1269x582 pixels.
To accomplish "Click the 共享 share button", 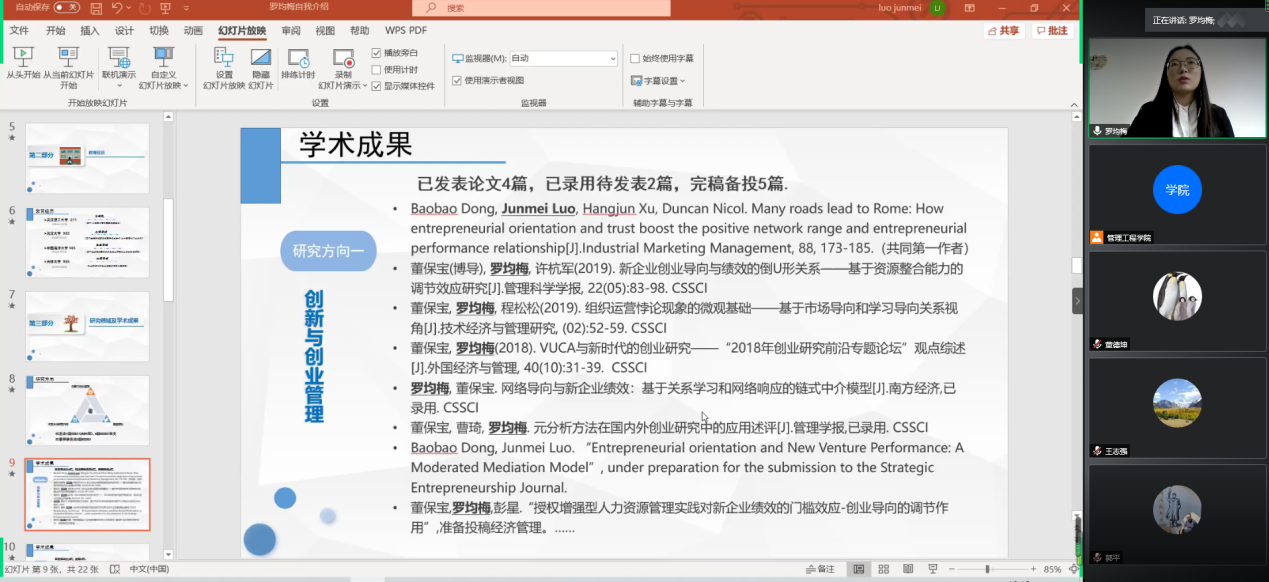I will [x=1003, y=31].
